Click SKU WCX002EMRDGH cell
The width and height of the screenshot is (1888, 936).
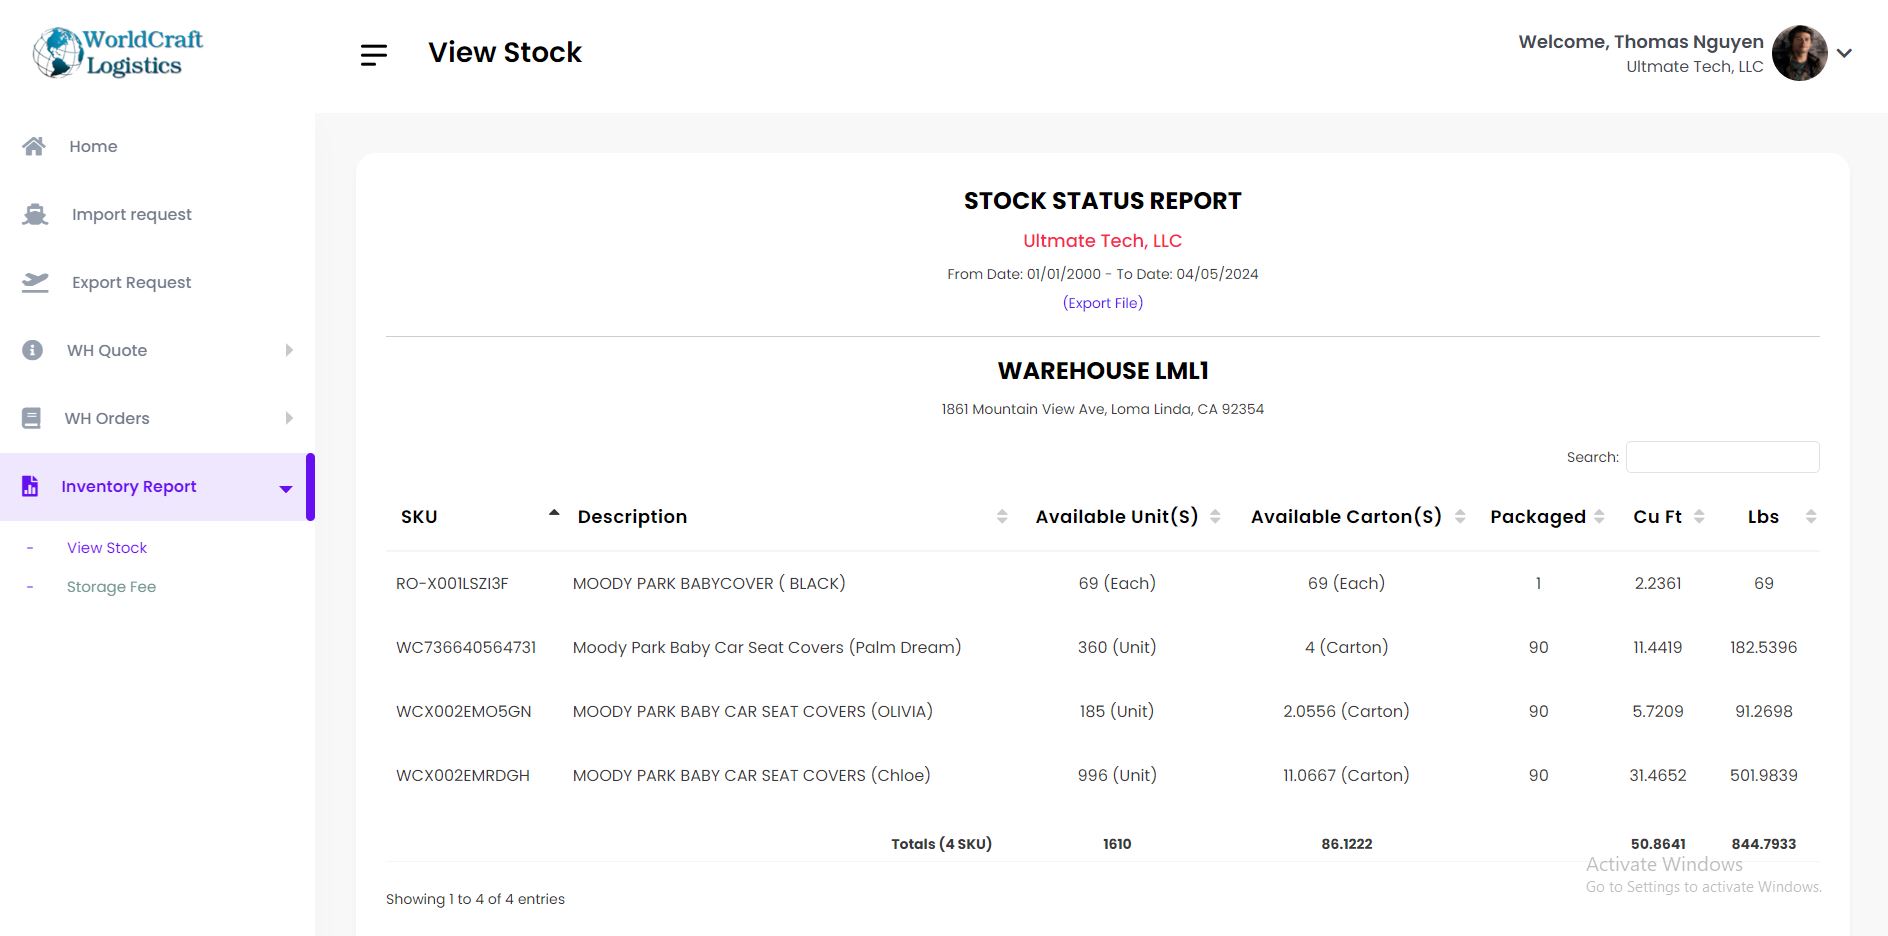click(x=463, y=775)
